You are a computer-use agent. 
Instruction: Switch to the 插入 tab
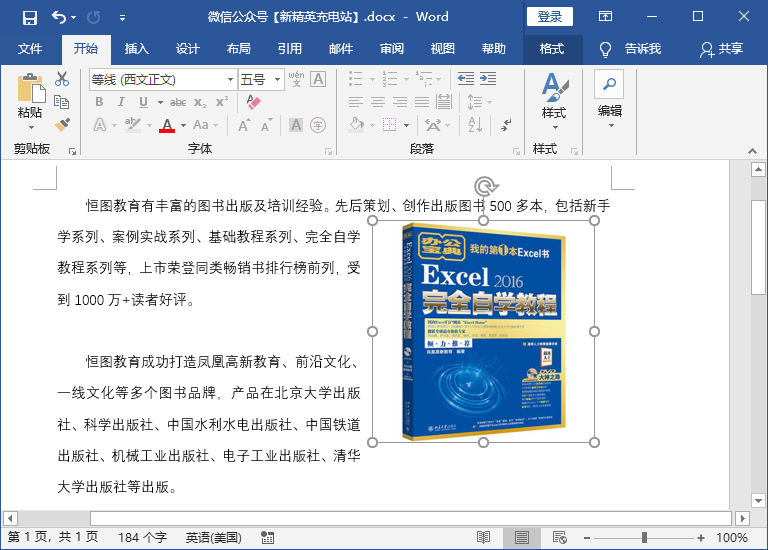click(137, 49)
